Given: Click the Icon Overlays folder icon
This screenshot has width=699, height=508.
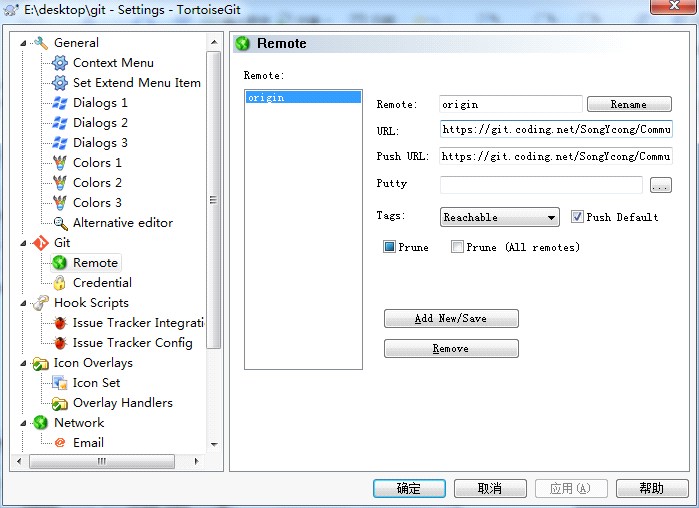Looking at the screenshot, I should coord(41,364).
